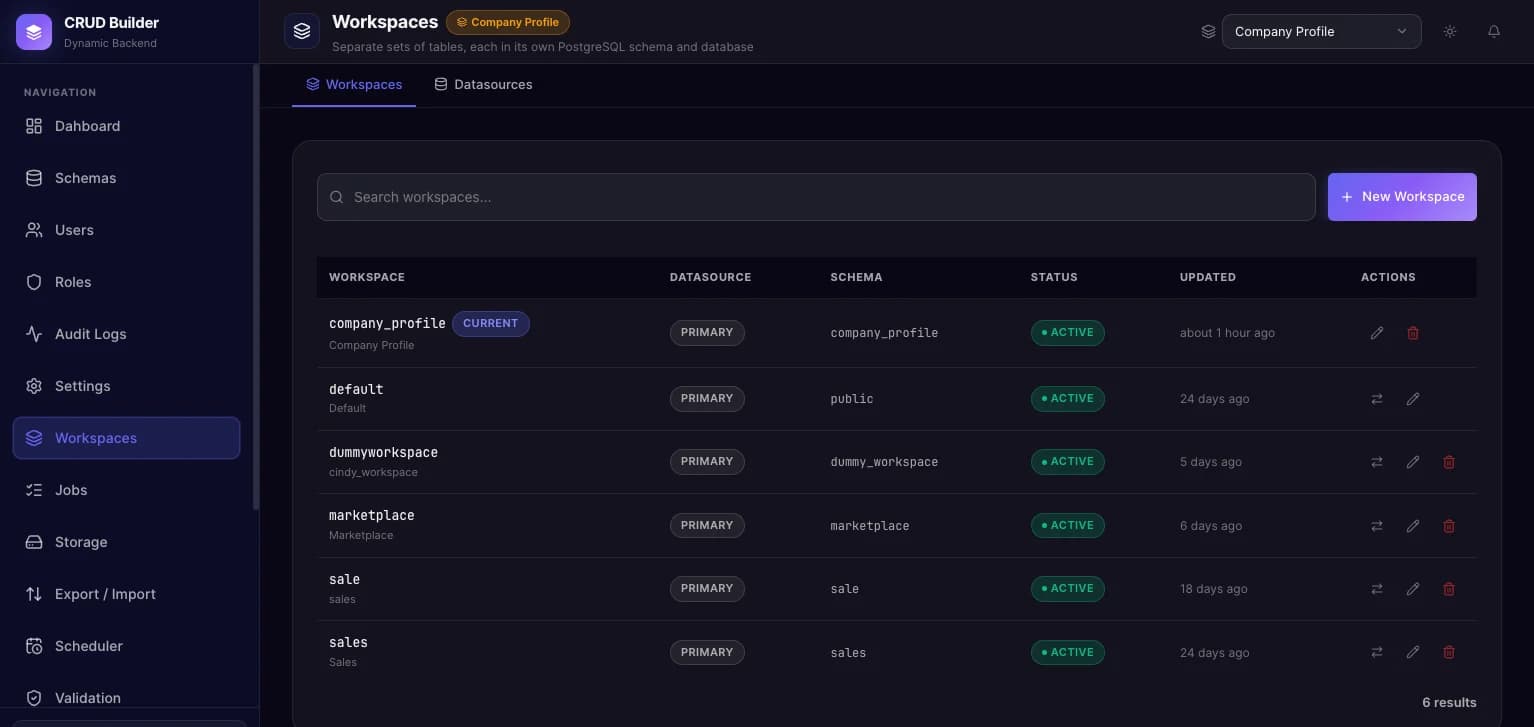Delete the company_profile workspace via trash icon
This screenshot has height=727, width=1534.
tap(1413, 333)
